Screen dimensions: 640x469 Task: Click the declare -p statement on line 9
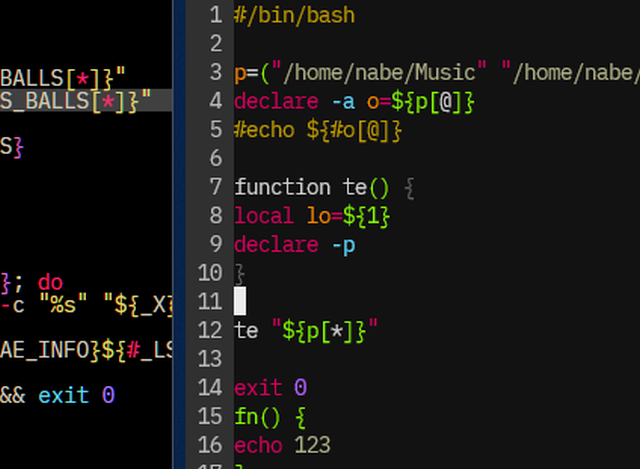[294, 245]
